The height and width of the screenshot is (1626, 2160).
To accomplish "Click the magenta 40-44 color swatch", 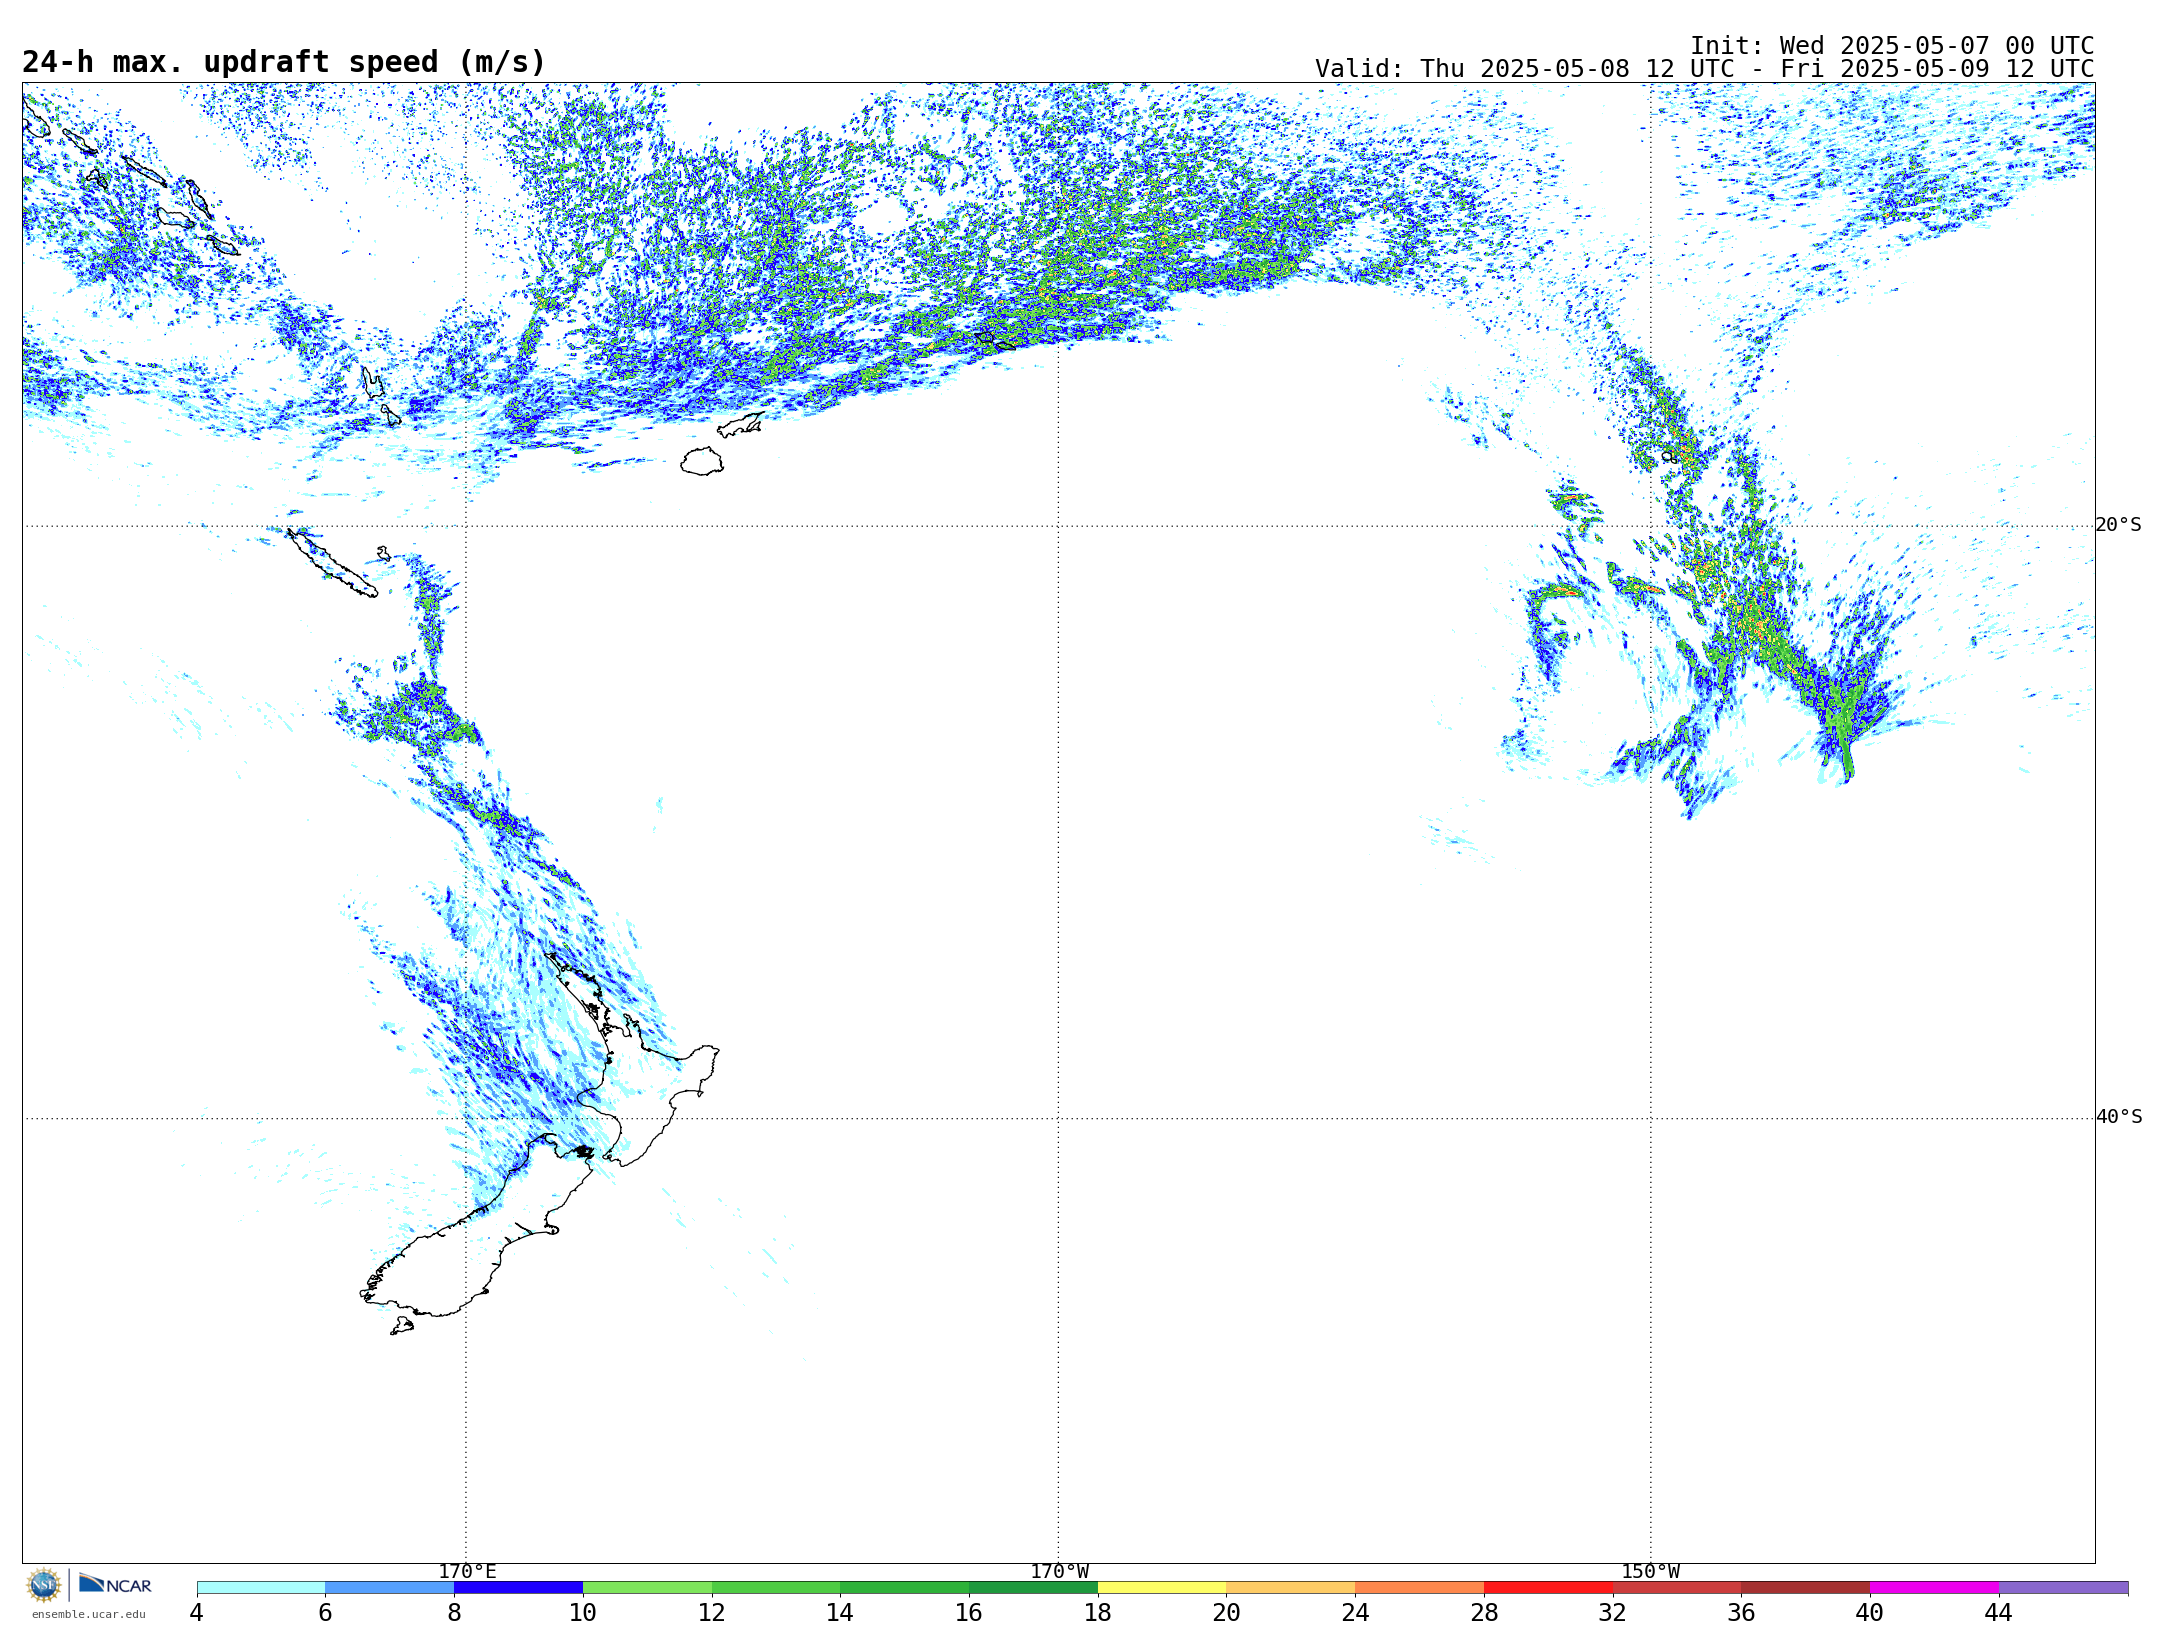I will pyautogui.click(x=1935, y=1588).
